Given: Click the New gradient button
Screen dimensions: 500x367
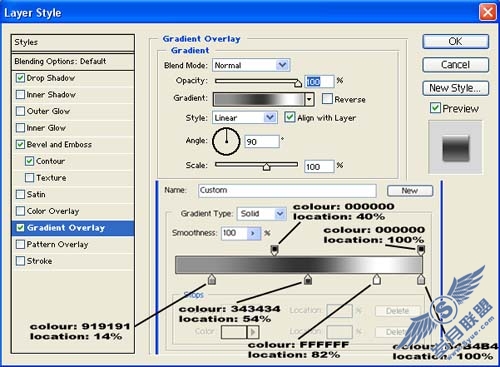Looking at the screenshot, I should coord(410,191).
